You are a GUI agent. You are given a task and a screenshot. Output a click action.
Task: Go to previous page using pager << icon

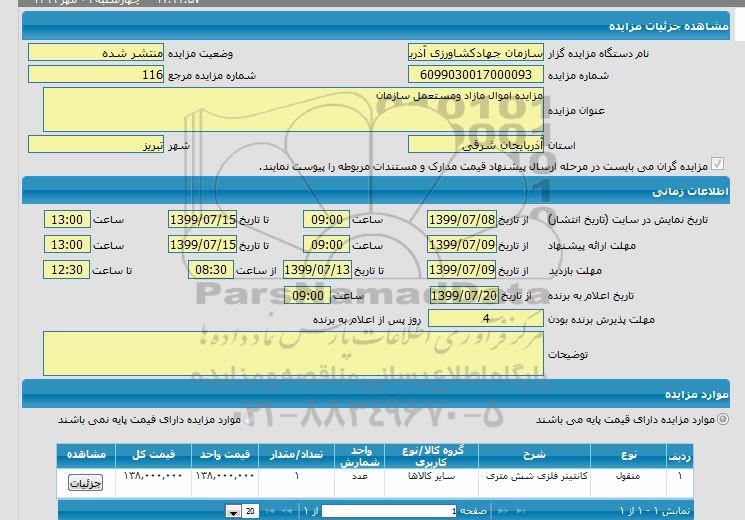[x=287, y=511]
